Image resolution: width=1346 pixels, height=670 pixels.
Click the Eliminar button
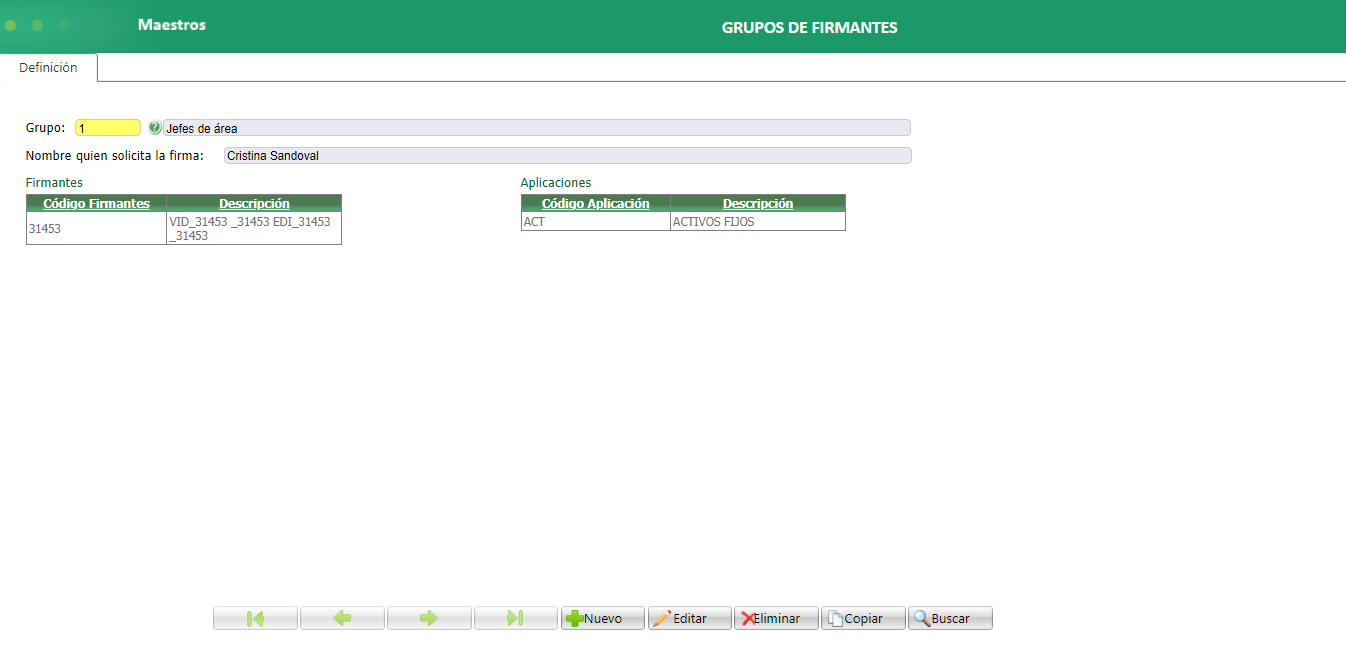pyautogui.click(x=777, y=618)
